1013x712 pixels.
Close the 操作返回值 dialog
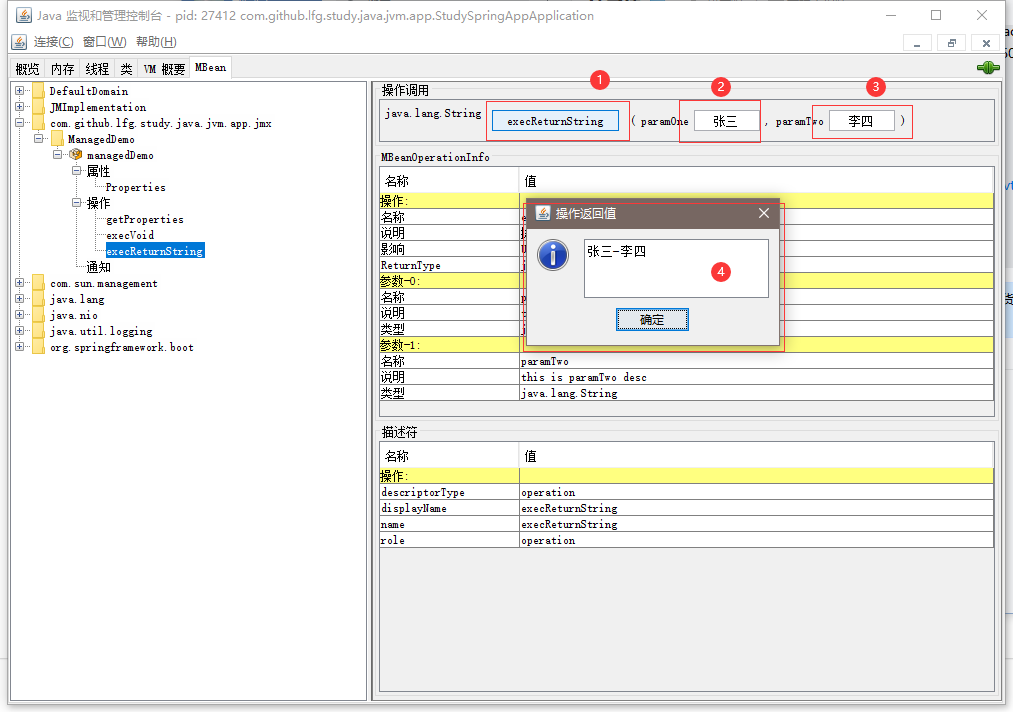coord(764,213)
